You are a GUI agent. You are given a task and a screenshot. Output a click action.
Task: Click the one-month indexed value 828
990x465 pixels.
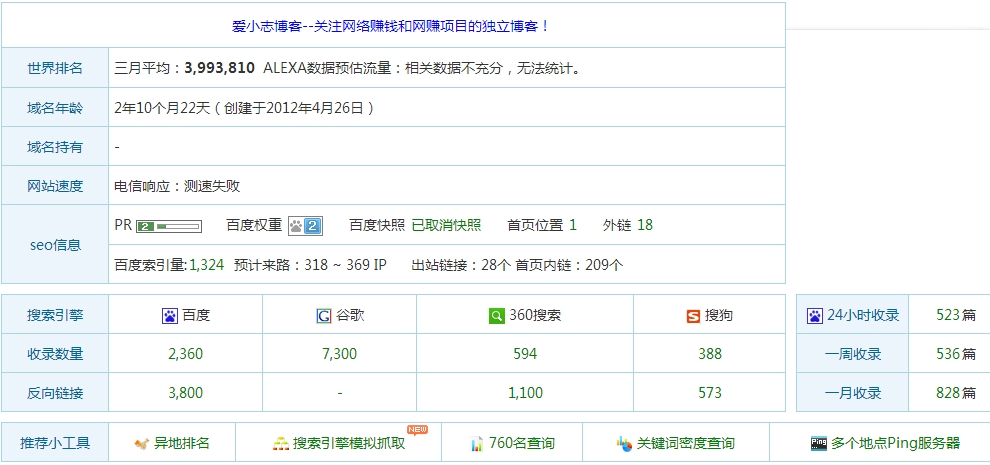point(948,394)
